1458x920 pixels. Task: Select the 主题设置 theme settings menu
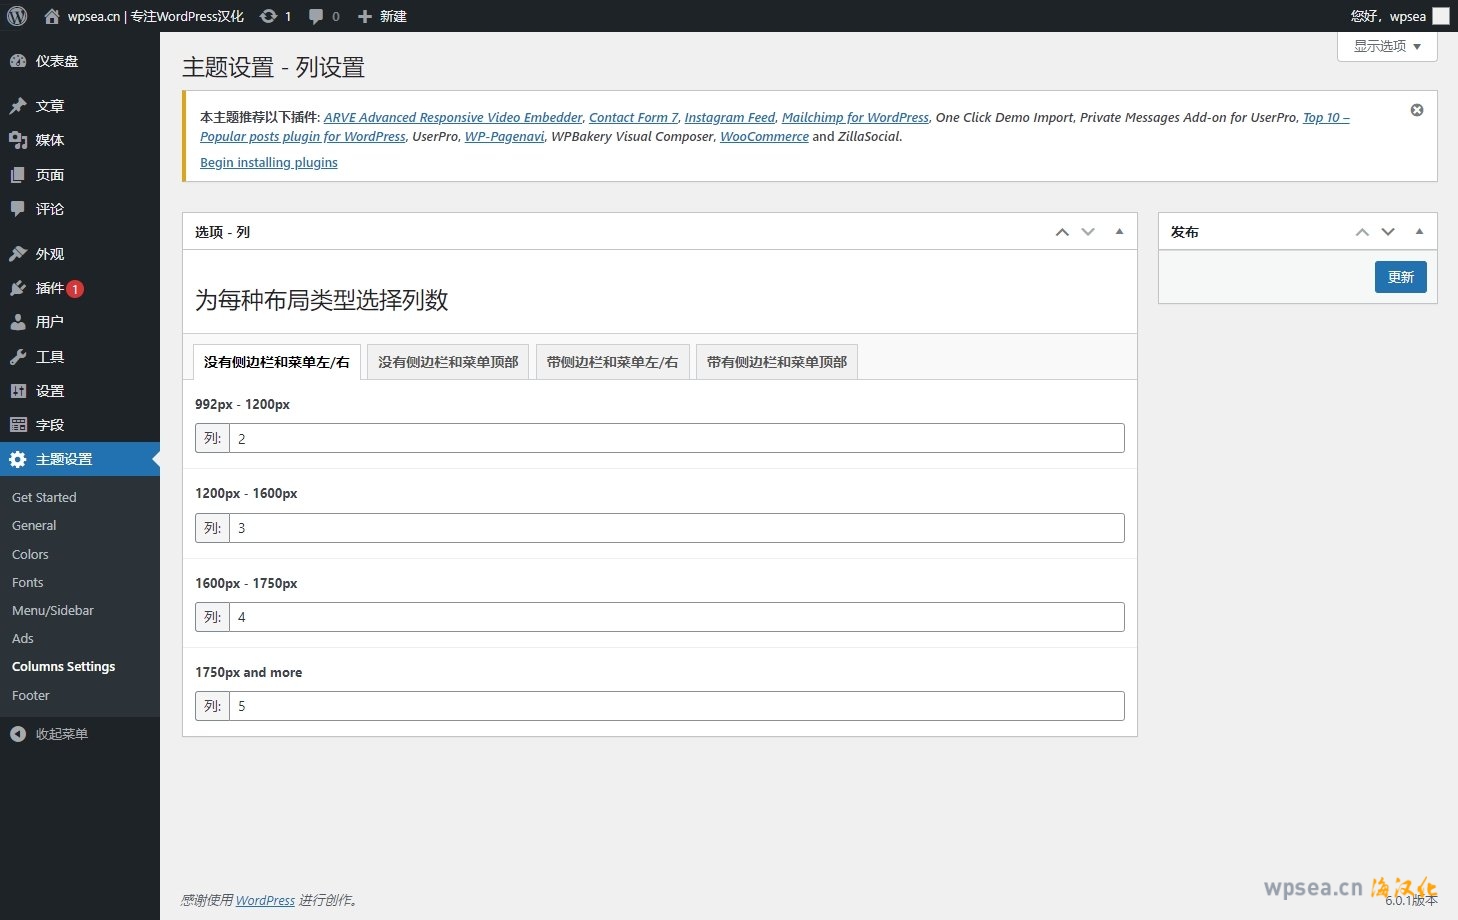[x=80, y=459]
